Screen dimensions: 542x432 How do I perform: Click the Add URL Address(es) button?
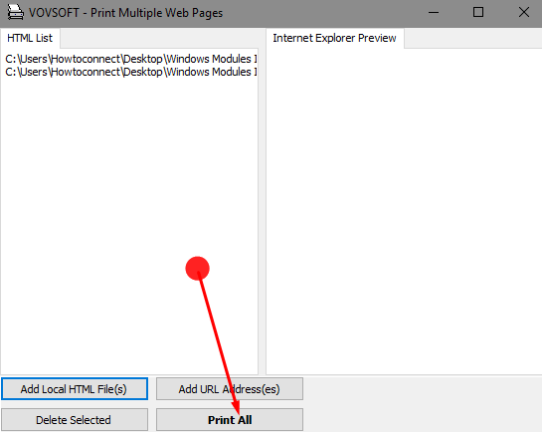tap(230, 389)
